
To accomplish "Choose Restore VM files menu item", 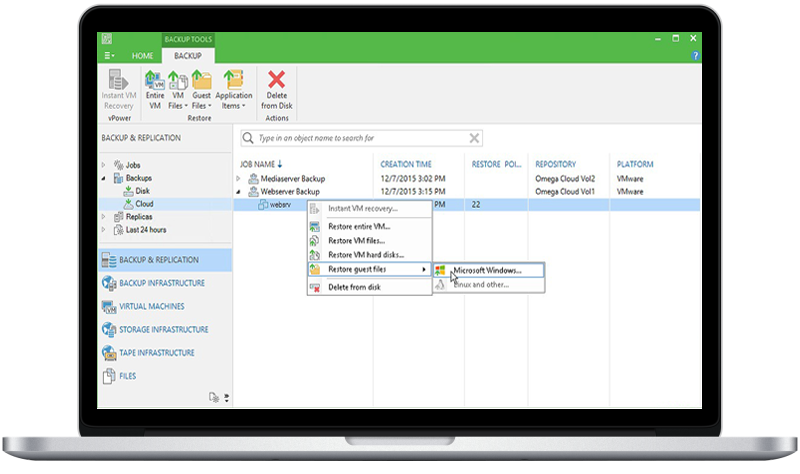I will pyautogui.click(x=370, y=241).
